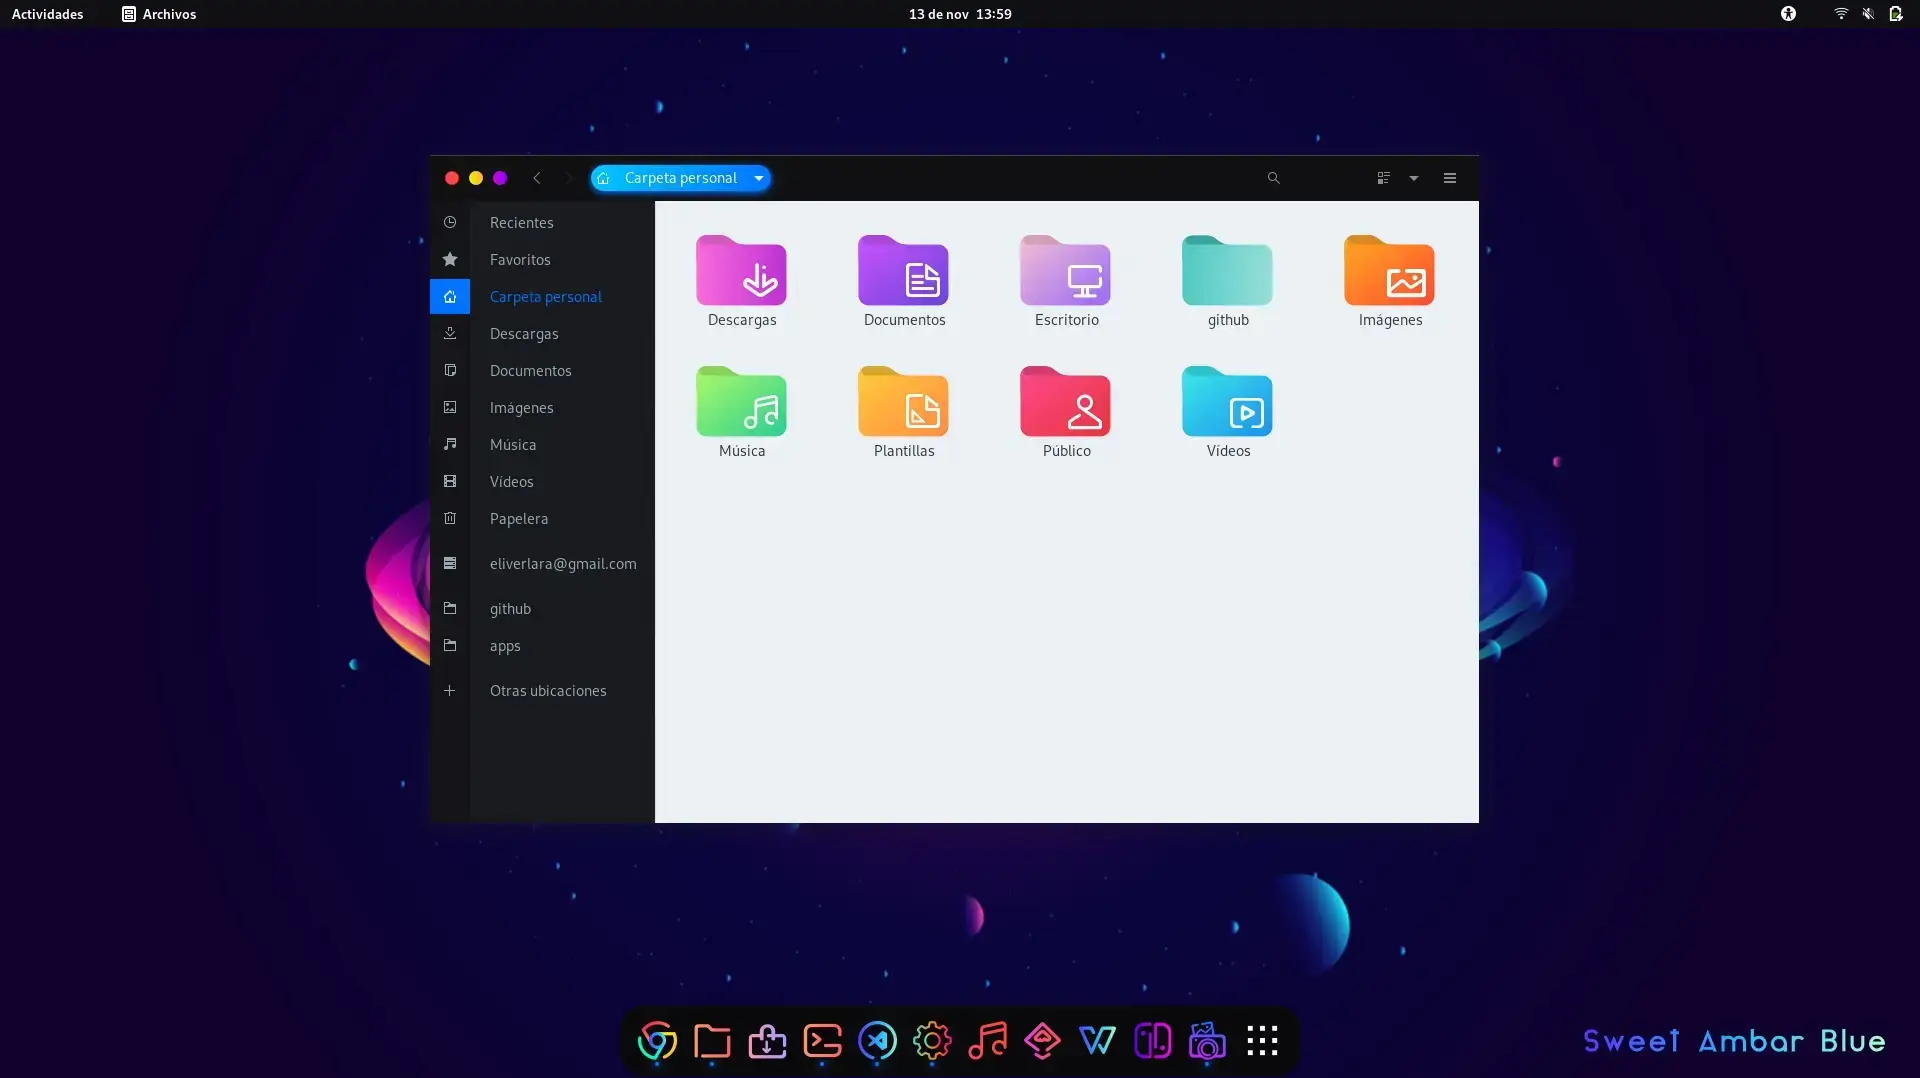Select Otras ubicaciones in the sidebar
1920x1078 pixels.
(548, 690)
